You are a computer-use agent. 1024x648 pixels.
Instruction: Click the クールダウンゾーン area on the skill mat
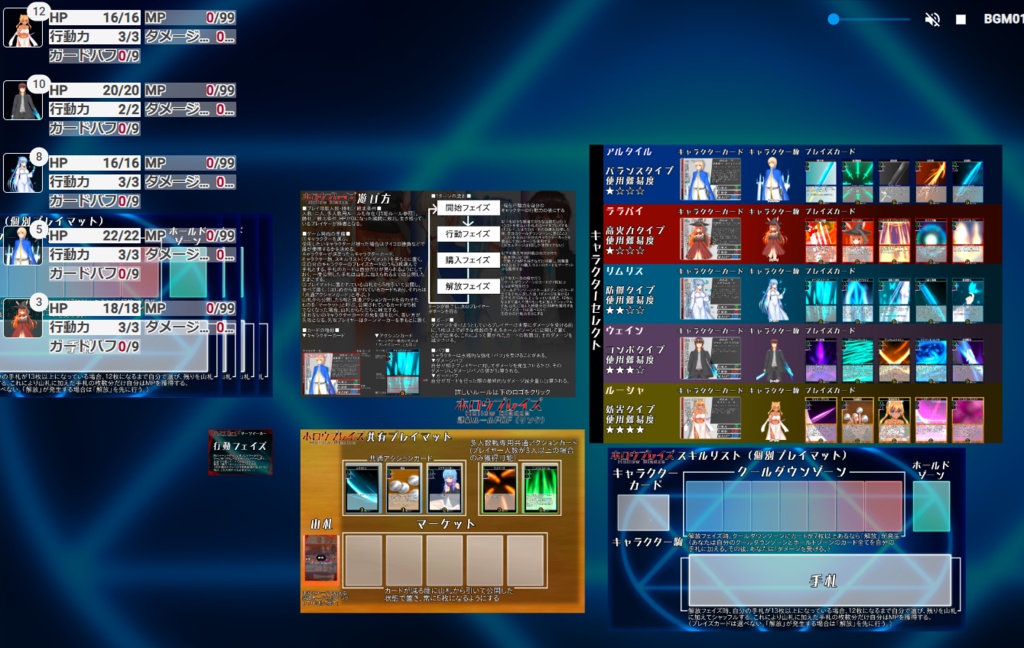pos(793,506)
